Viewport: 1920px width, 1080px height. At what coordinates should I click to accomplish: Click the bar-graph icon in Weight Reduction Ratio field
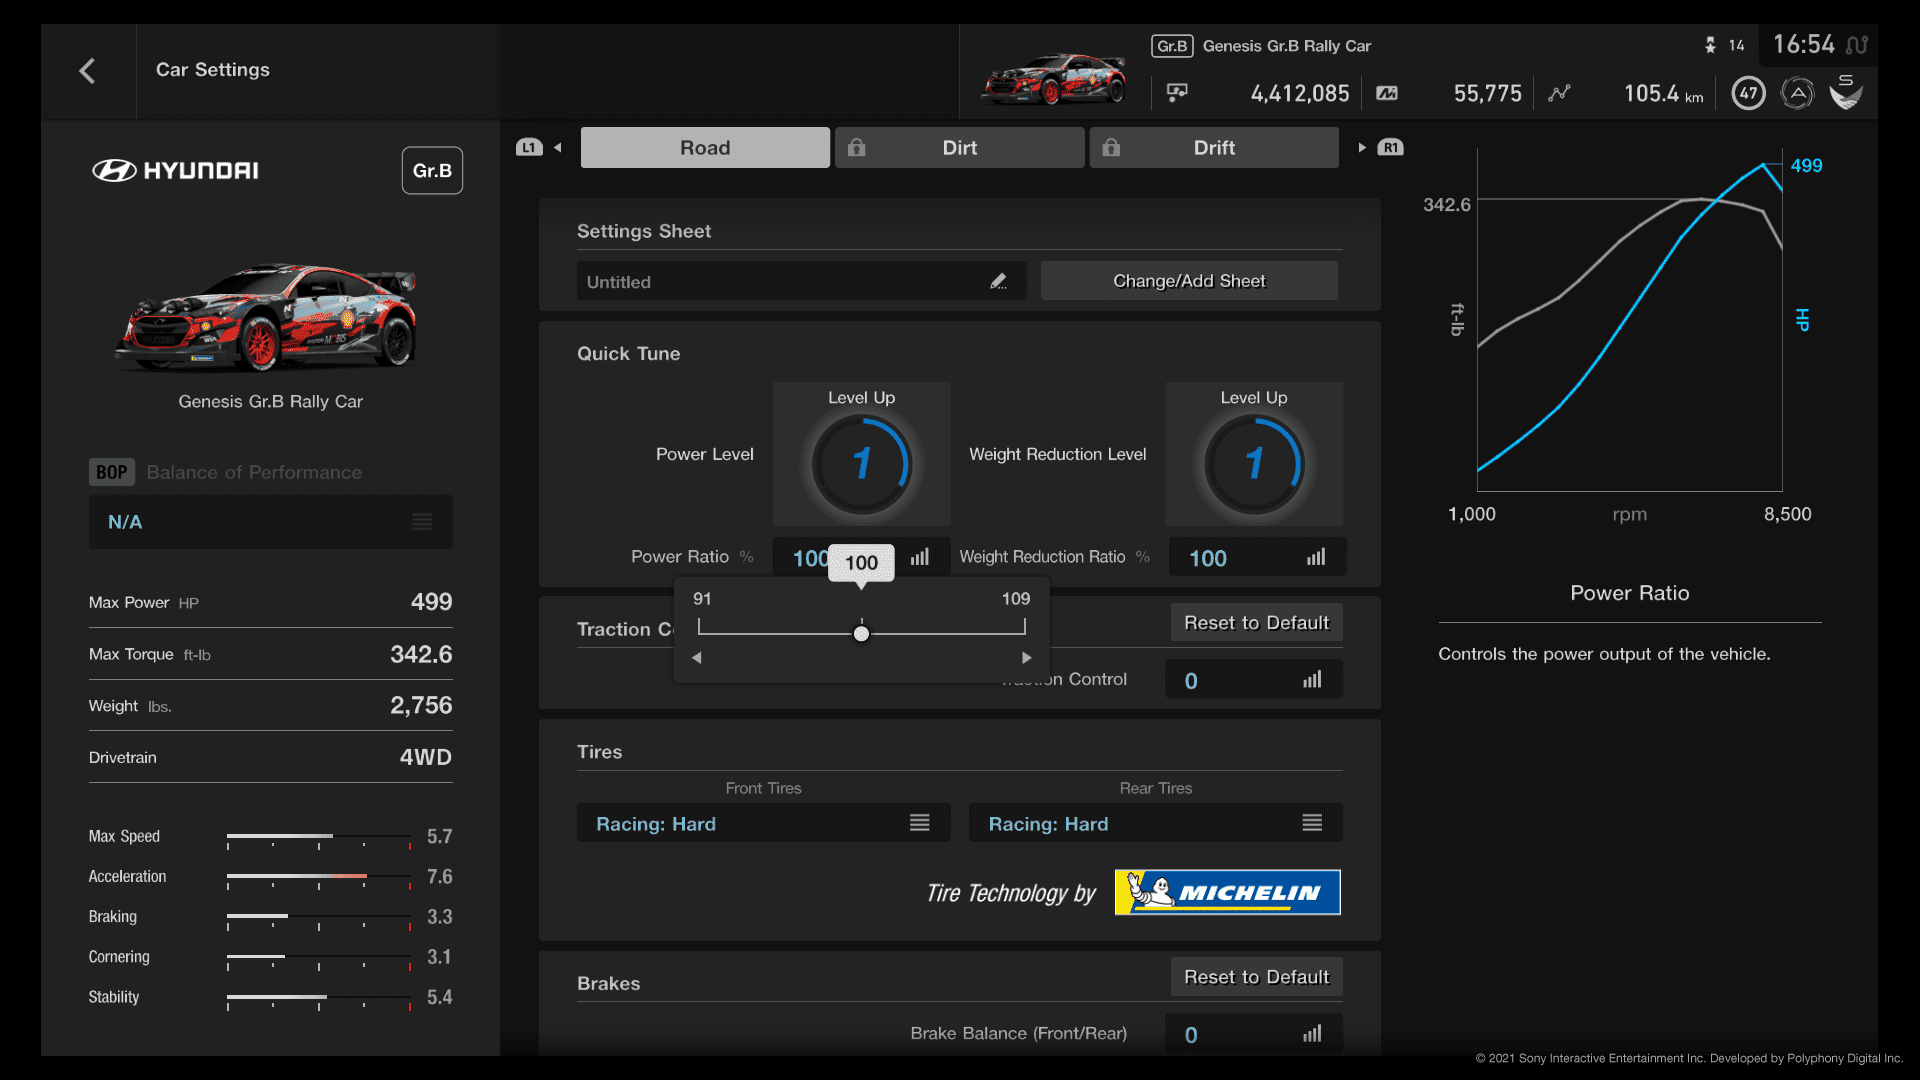point(1316,557)
